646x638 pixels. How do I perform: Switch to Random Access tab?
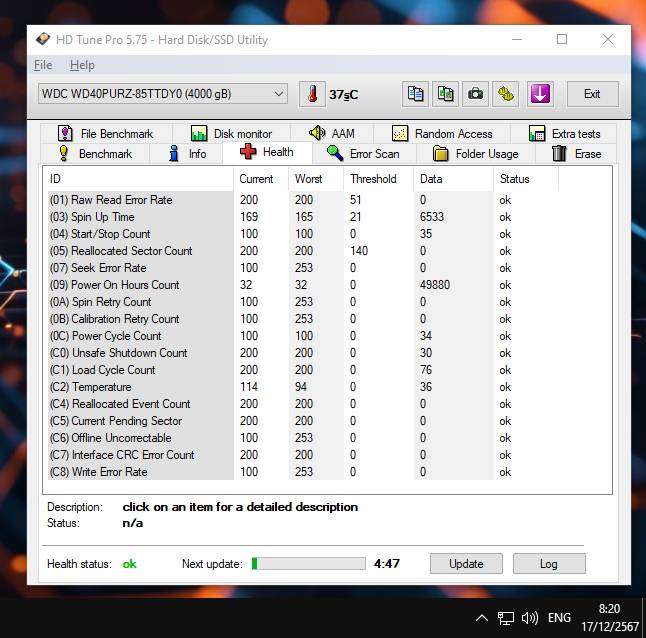442,133
